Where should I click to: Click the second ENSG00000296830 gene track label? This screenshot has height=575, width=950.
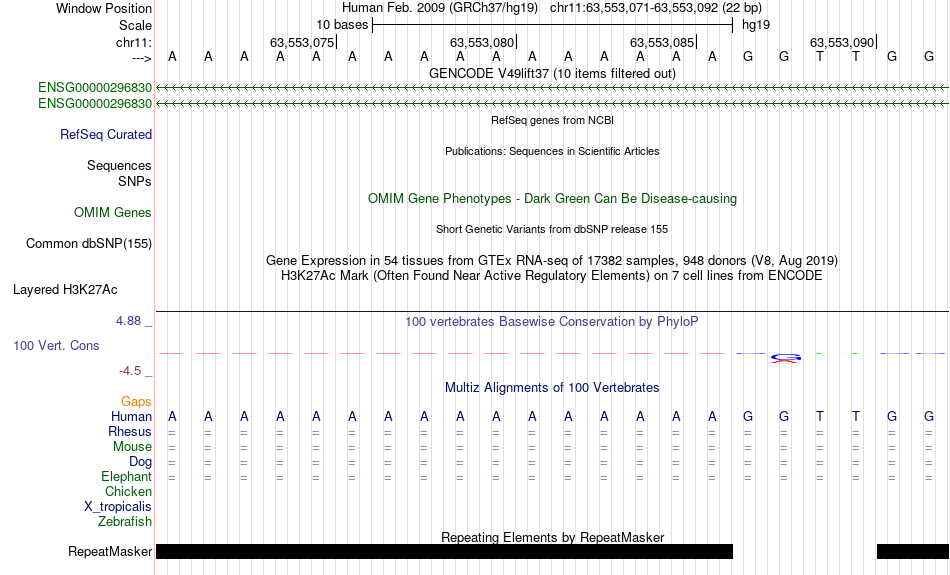coord(95,104)
